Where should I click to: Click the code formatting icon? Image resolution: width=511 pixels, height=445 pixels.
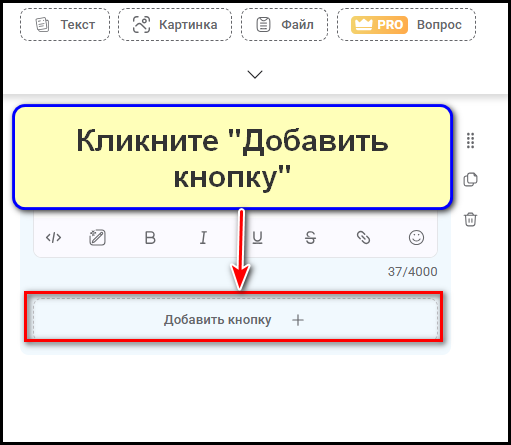coord(53,238)
